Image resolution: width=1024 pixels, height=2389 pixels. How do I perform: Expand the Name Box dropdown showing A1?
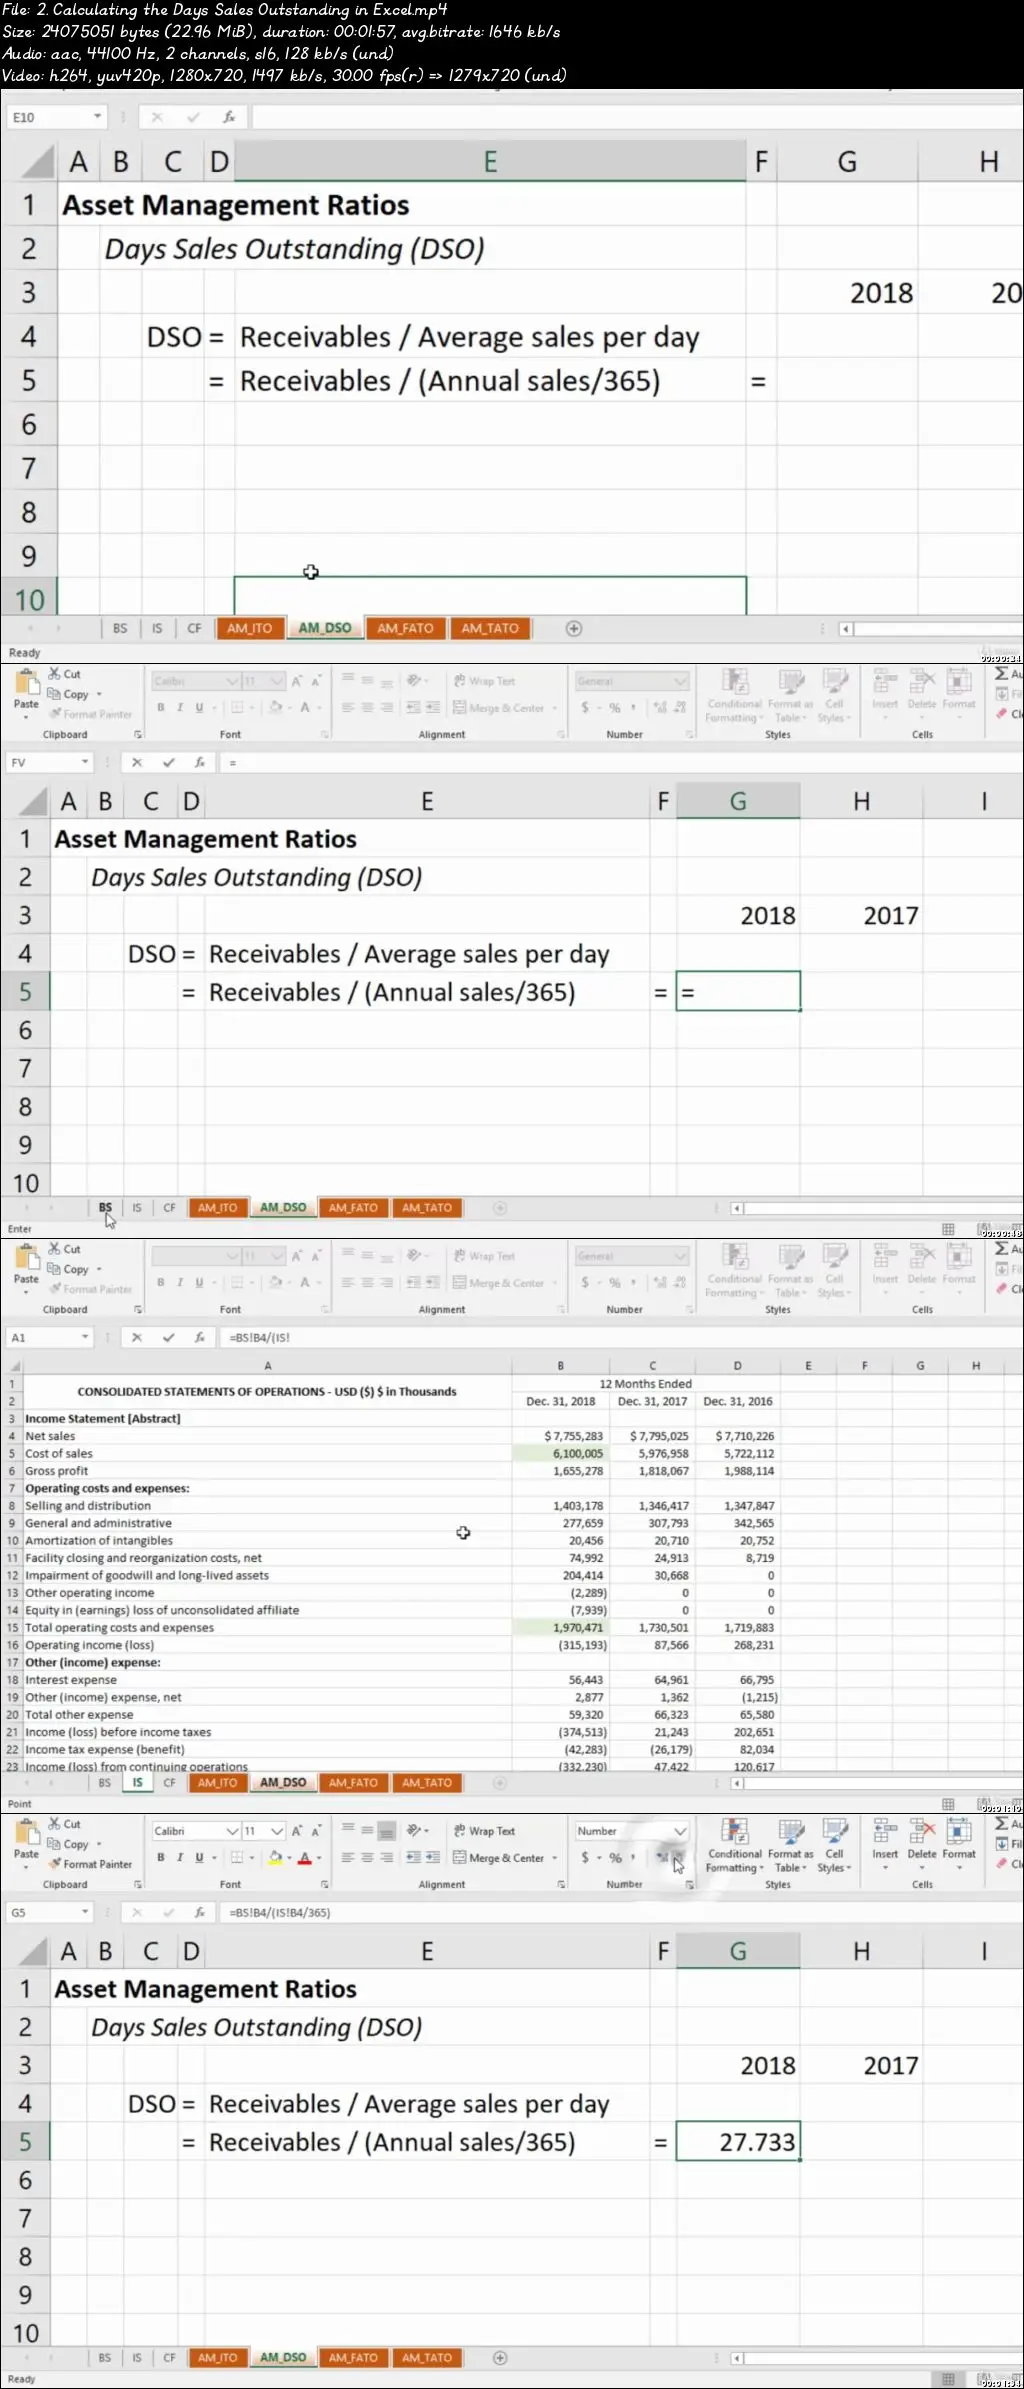(85, 1337)
